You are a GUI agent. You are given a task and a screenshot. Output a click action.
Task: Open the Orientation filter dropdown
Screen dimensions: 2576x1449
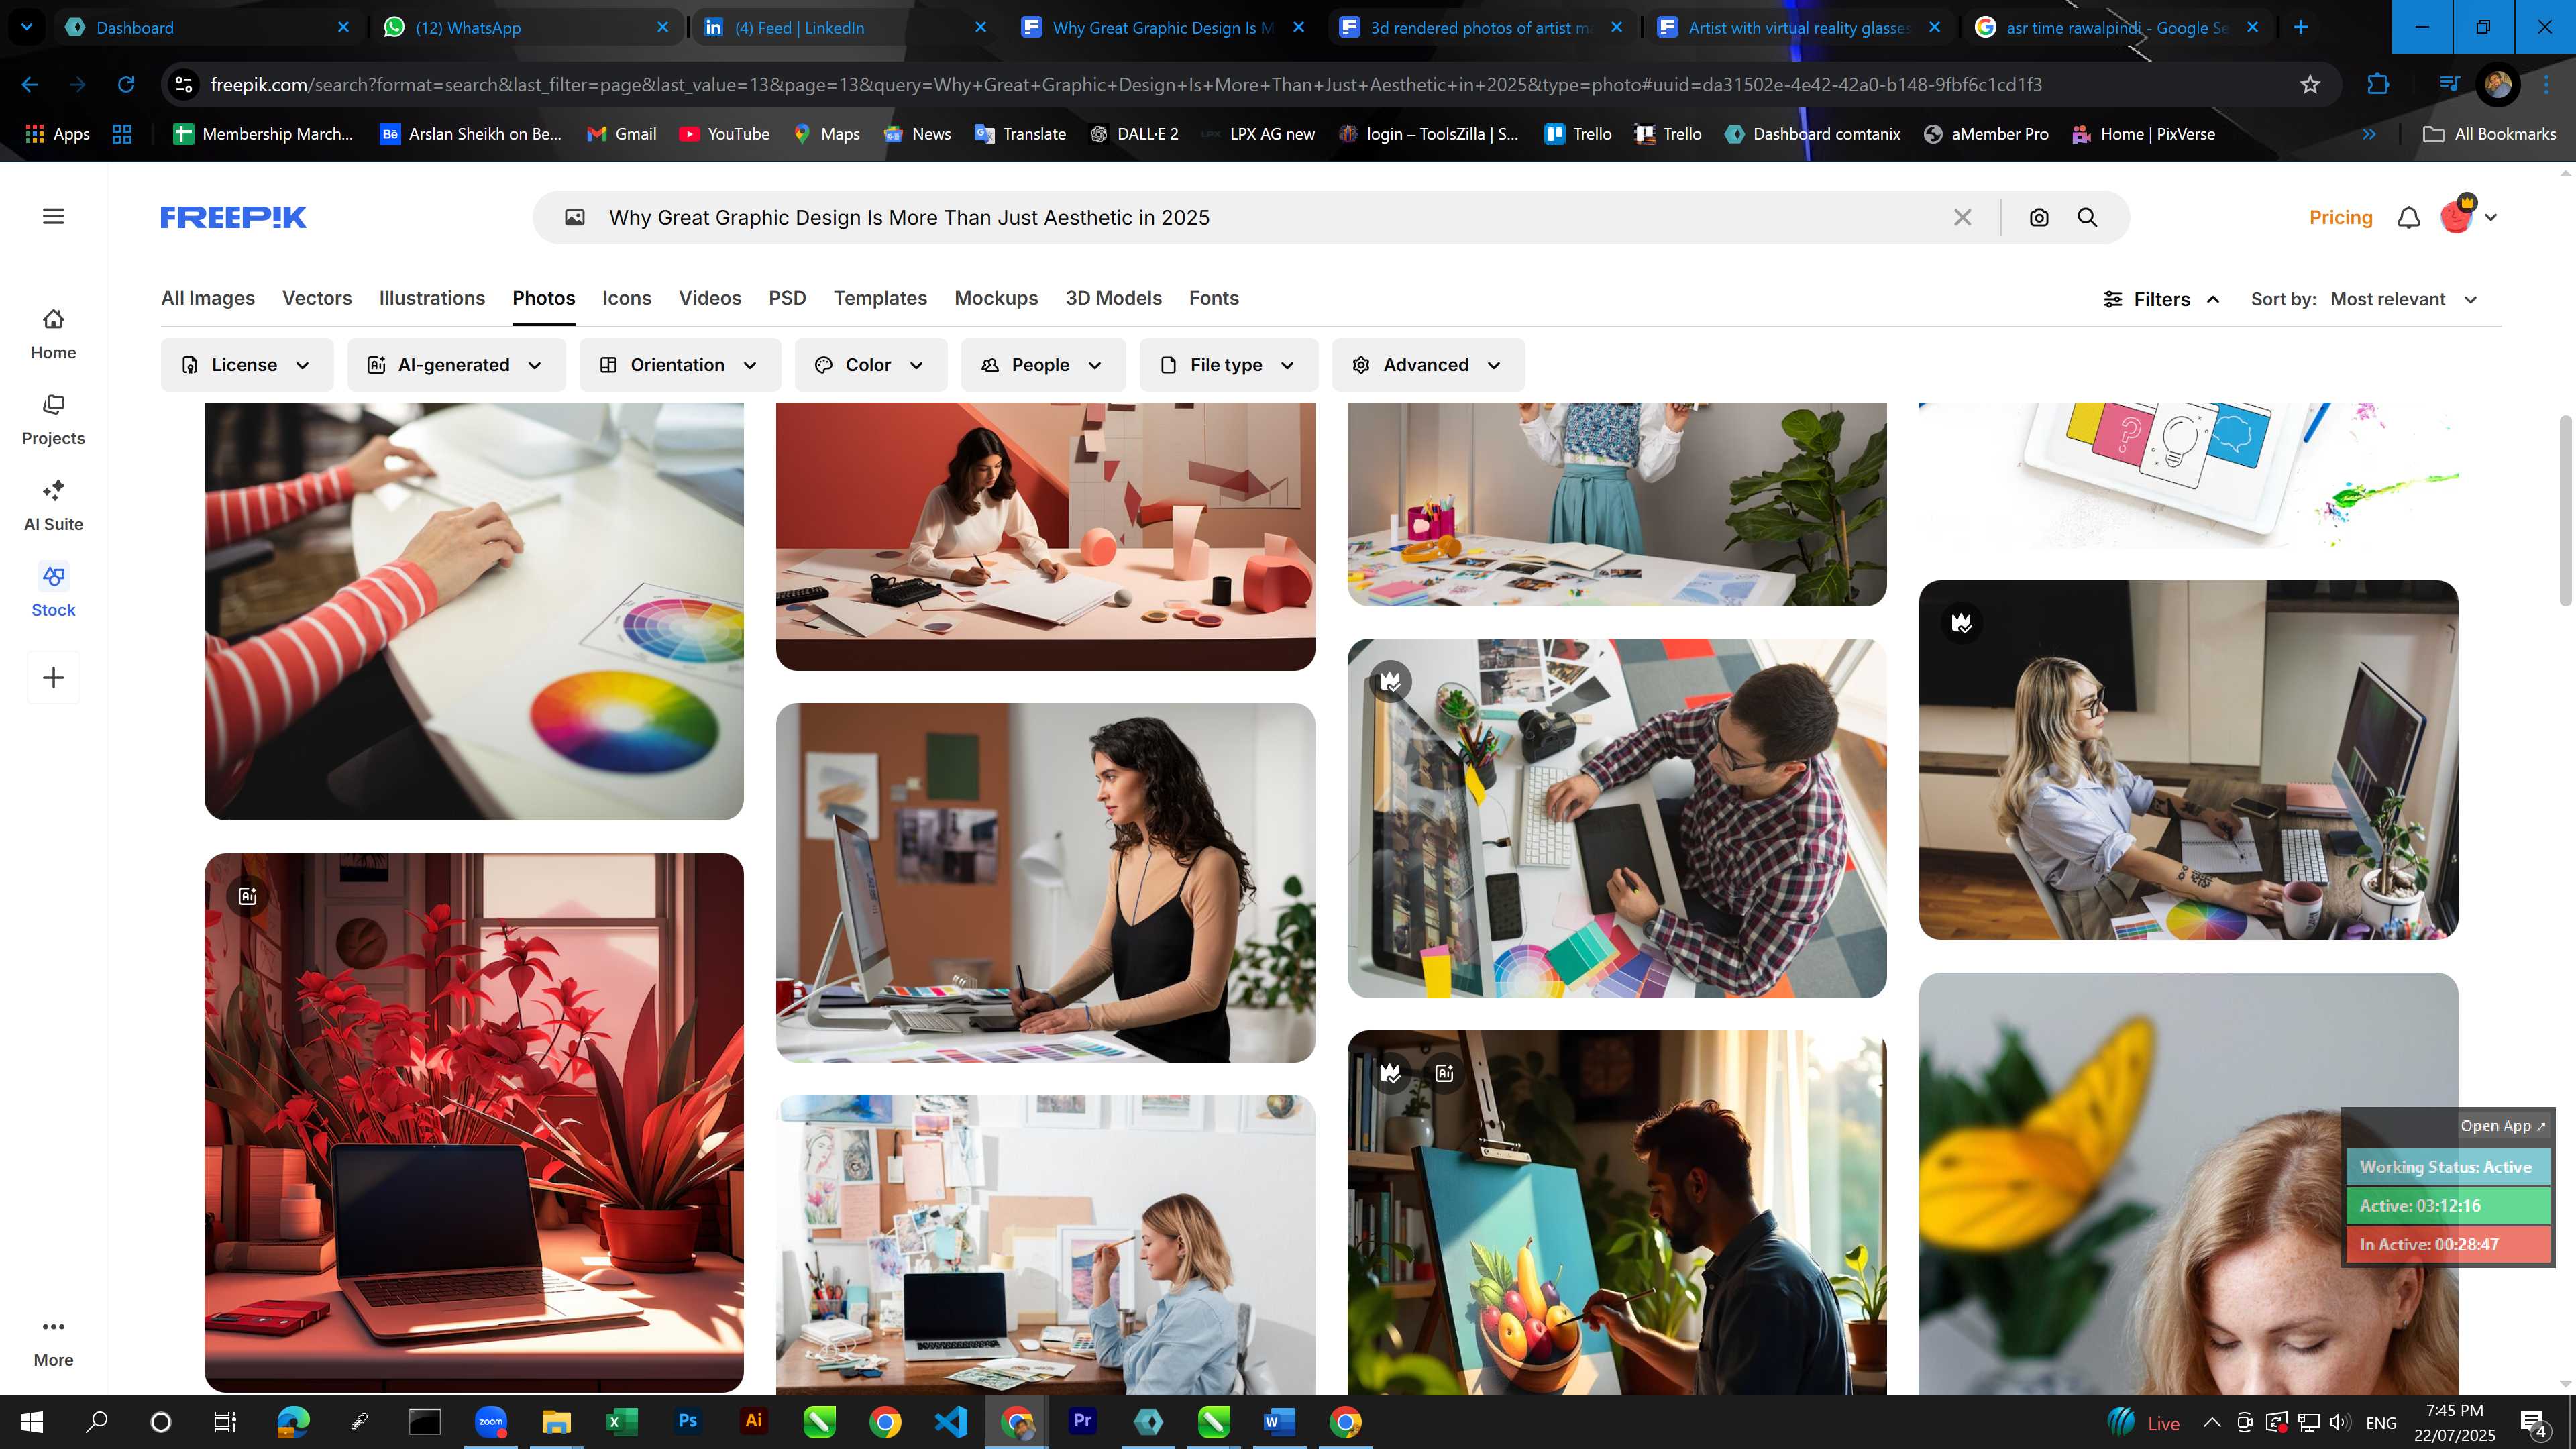click(x=680, y=365)
